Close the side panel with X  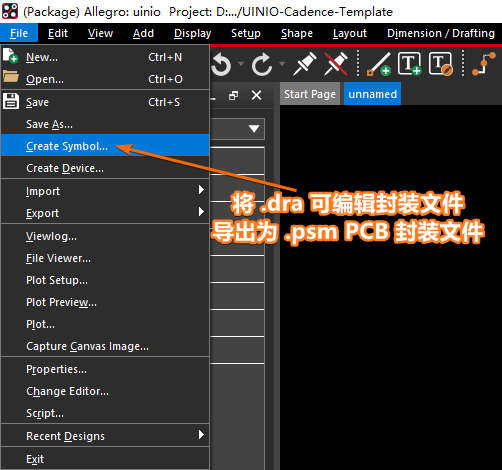point(256,95)
